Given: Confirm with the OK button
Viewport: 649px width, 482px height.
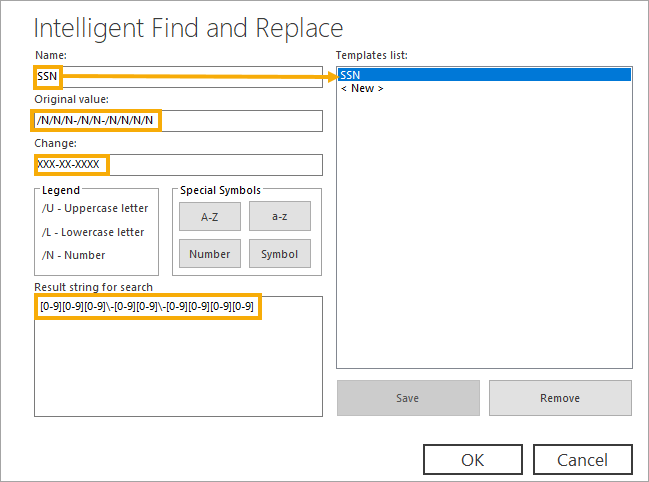Looking at the screenshot, I should point(473,460).
